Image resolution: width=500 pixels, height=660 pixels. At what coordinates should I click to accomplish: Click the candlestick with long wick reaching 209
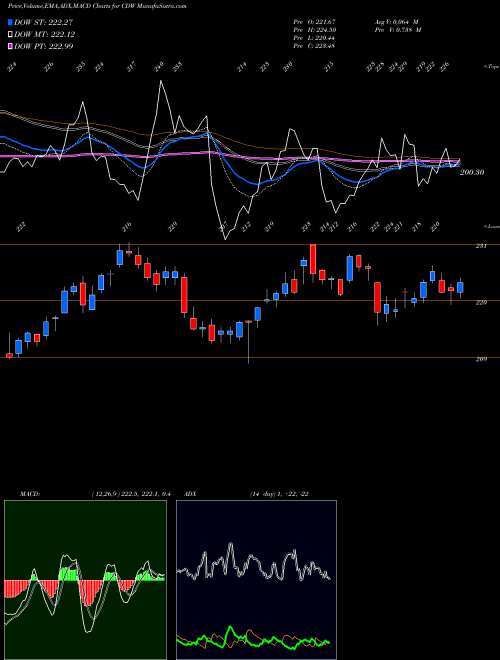[249, 342]
